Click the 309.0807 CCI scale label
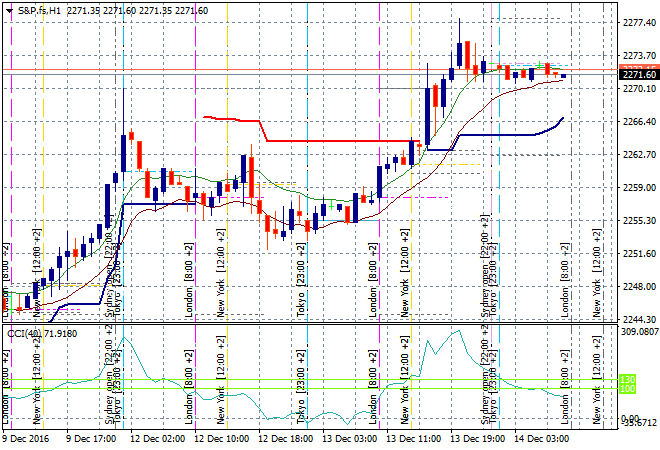This screenshot has width=660, height=450. click(x=638, y=330)
